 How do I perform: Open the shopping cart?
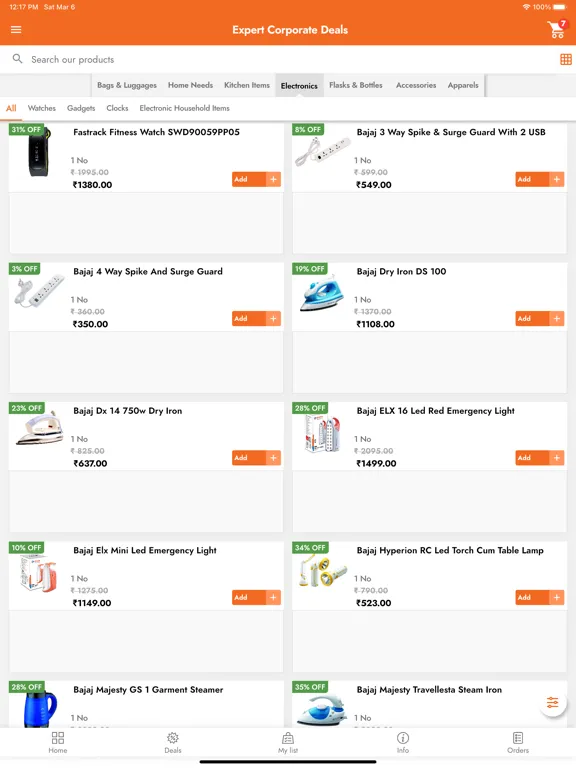[557, 29]
